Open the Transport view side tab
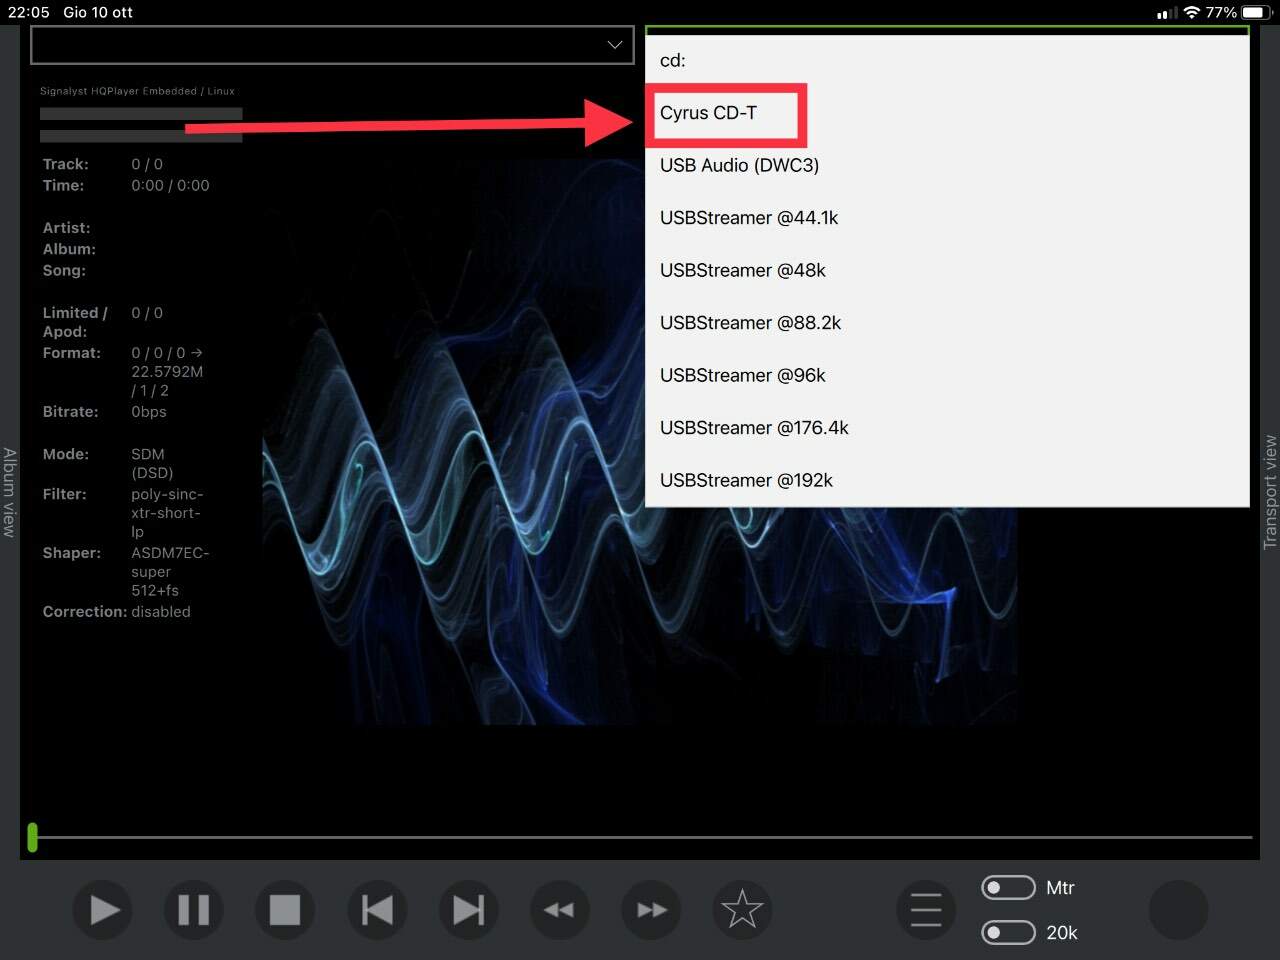 [1270, 492]
